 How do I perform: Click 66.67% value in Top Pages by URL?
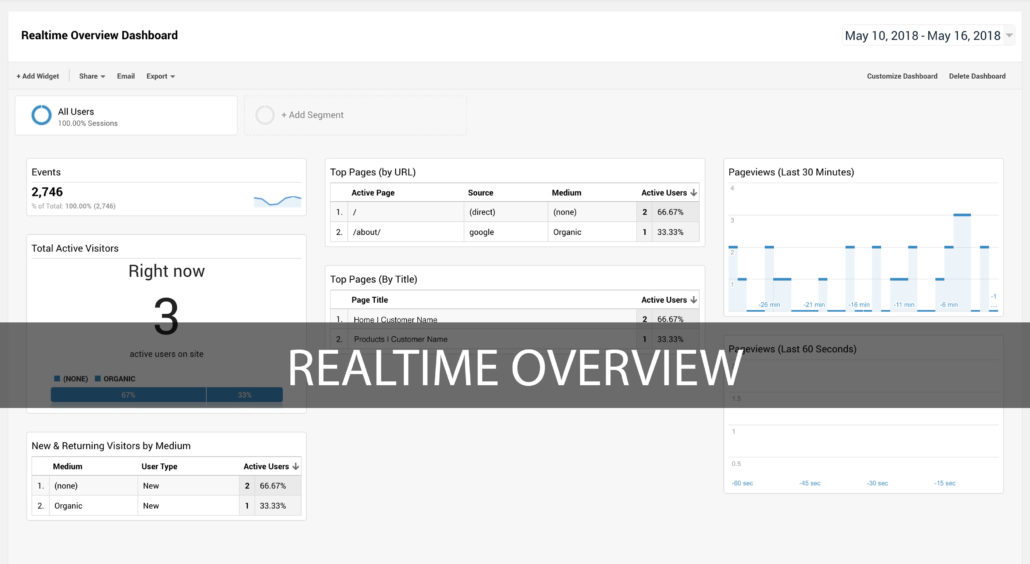click(670, 212)
